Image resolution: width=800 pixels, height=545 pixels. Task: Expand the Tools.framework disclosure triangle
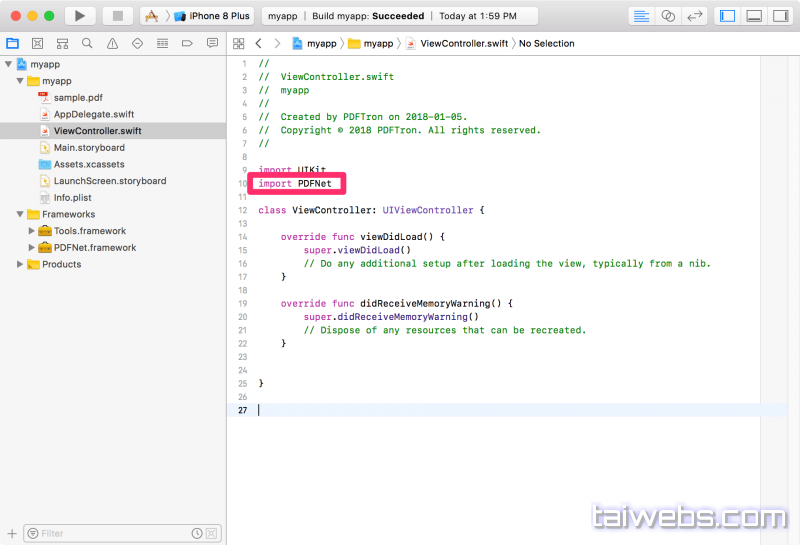(x=32, y=231)
